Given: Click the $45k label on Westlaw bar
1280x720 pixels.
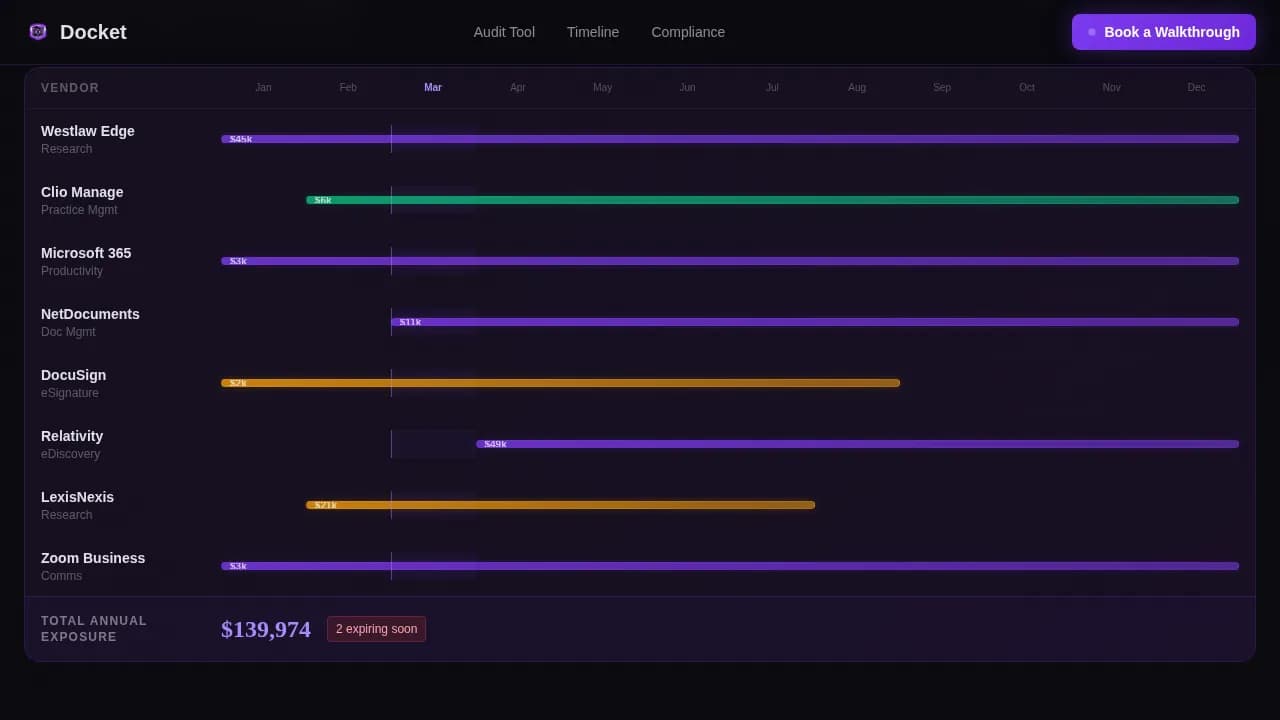Looking at the screenshot, I should point(241,139).
